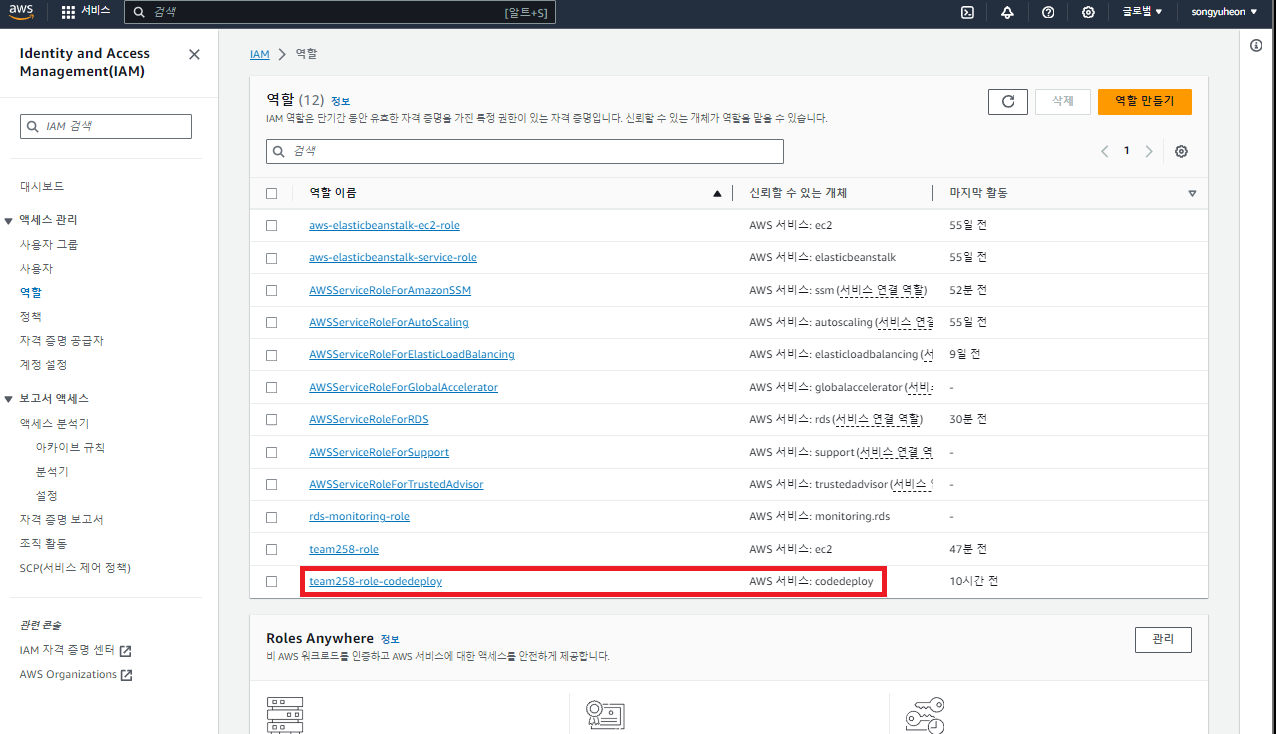Open 정보 link next to 역할 (12)
The width and height of the screenshot is (1276, 734).
[340, 101]
